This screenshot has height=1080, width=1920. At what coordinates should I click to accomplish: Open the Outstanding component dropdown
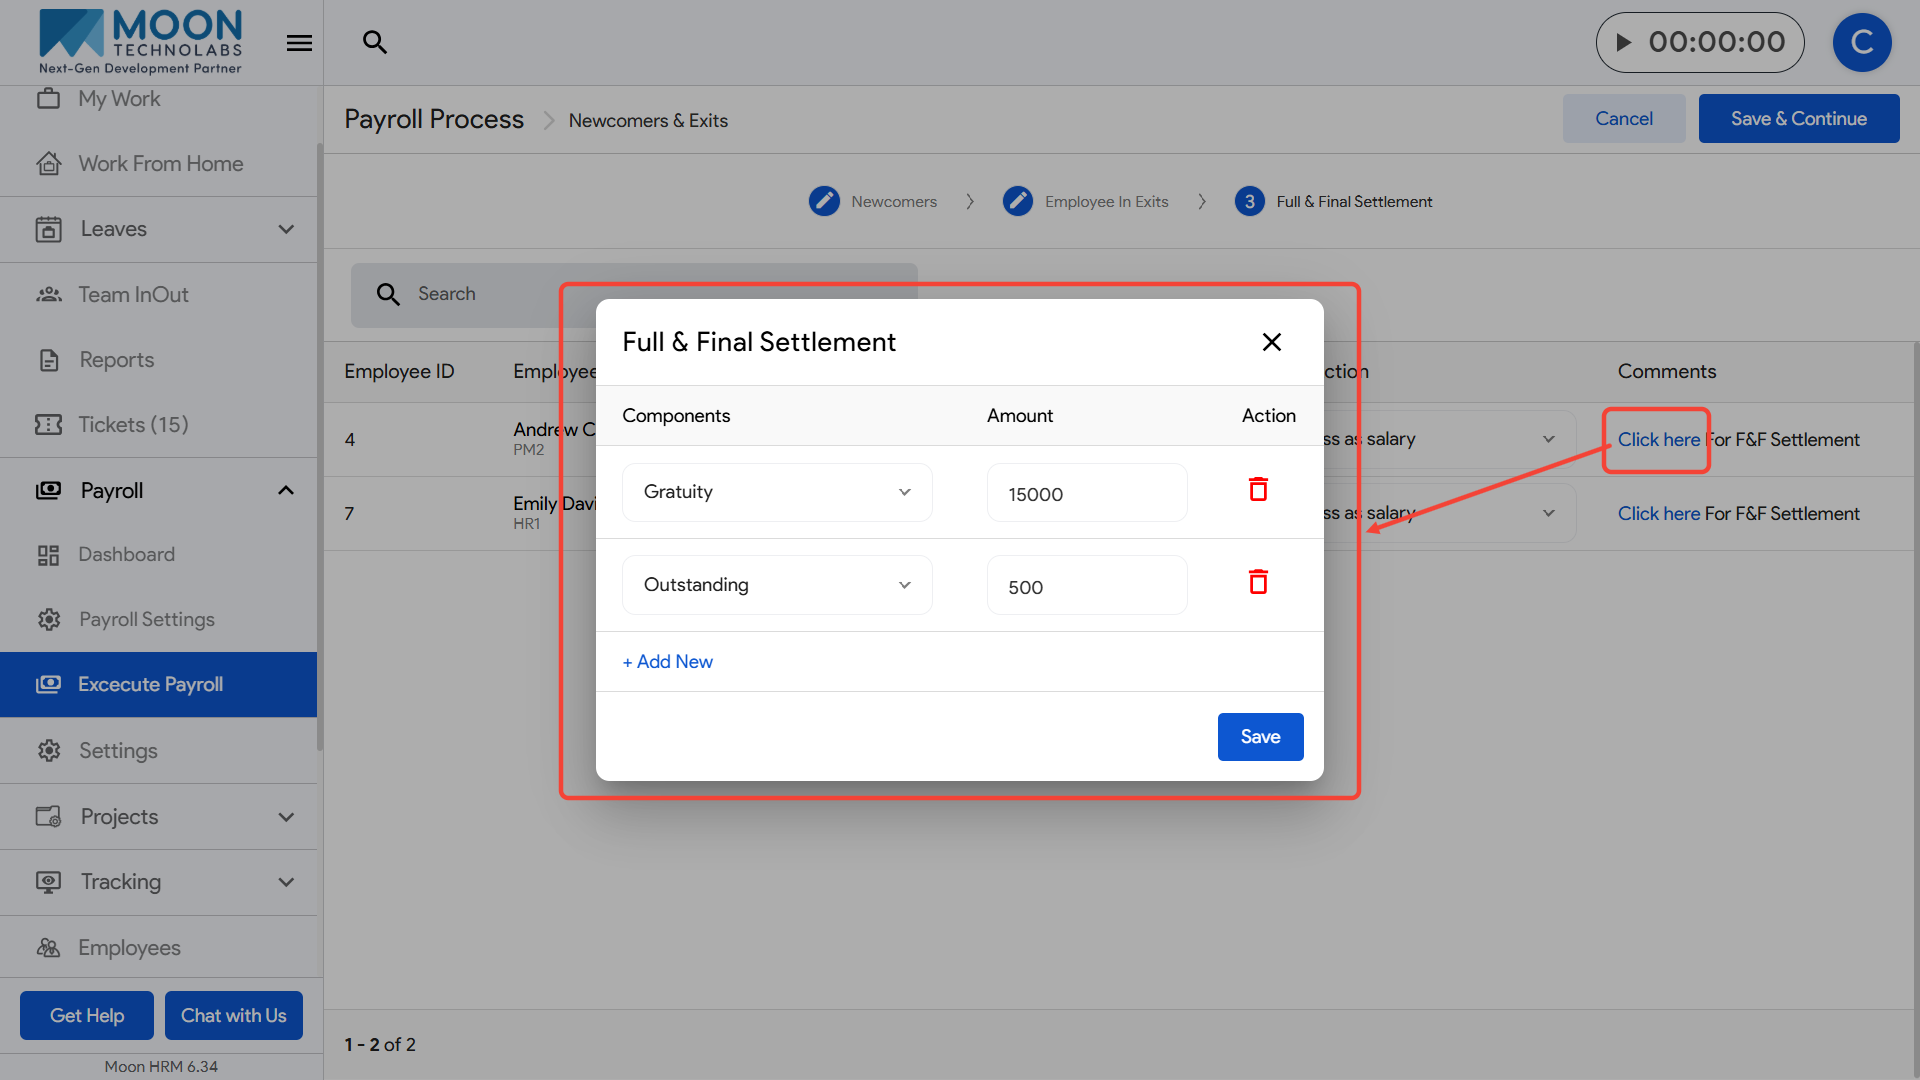click(777, 585)
